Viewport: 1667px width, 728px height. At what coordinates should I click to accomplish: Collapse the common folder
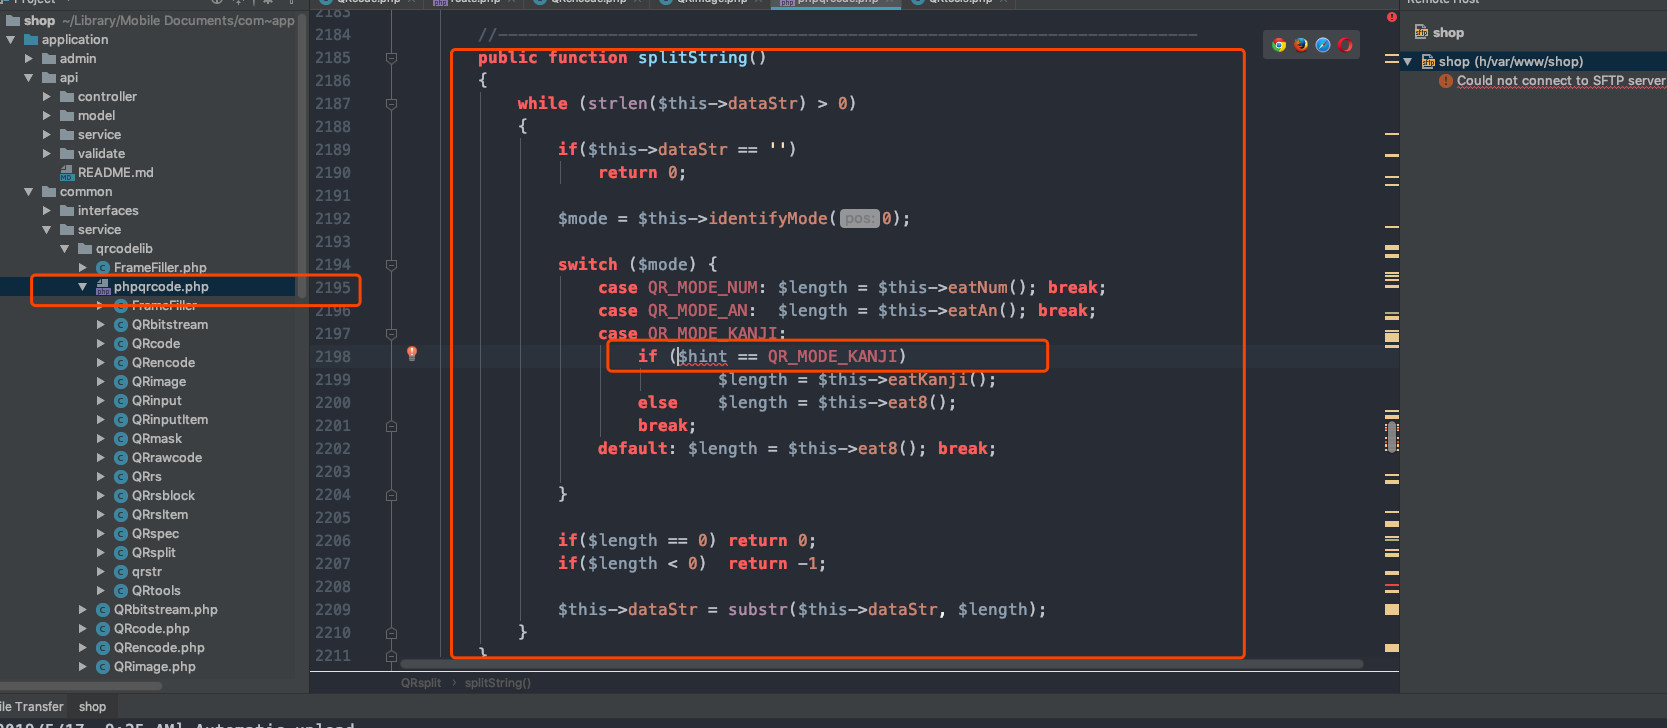[29, 192]
